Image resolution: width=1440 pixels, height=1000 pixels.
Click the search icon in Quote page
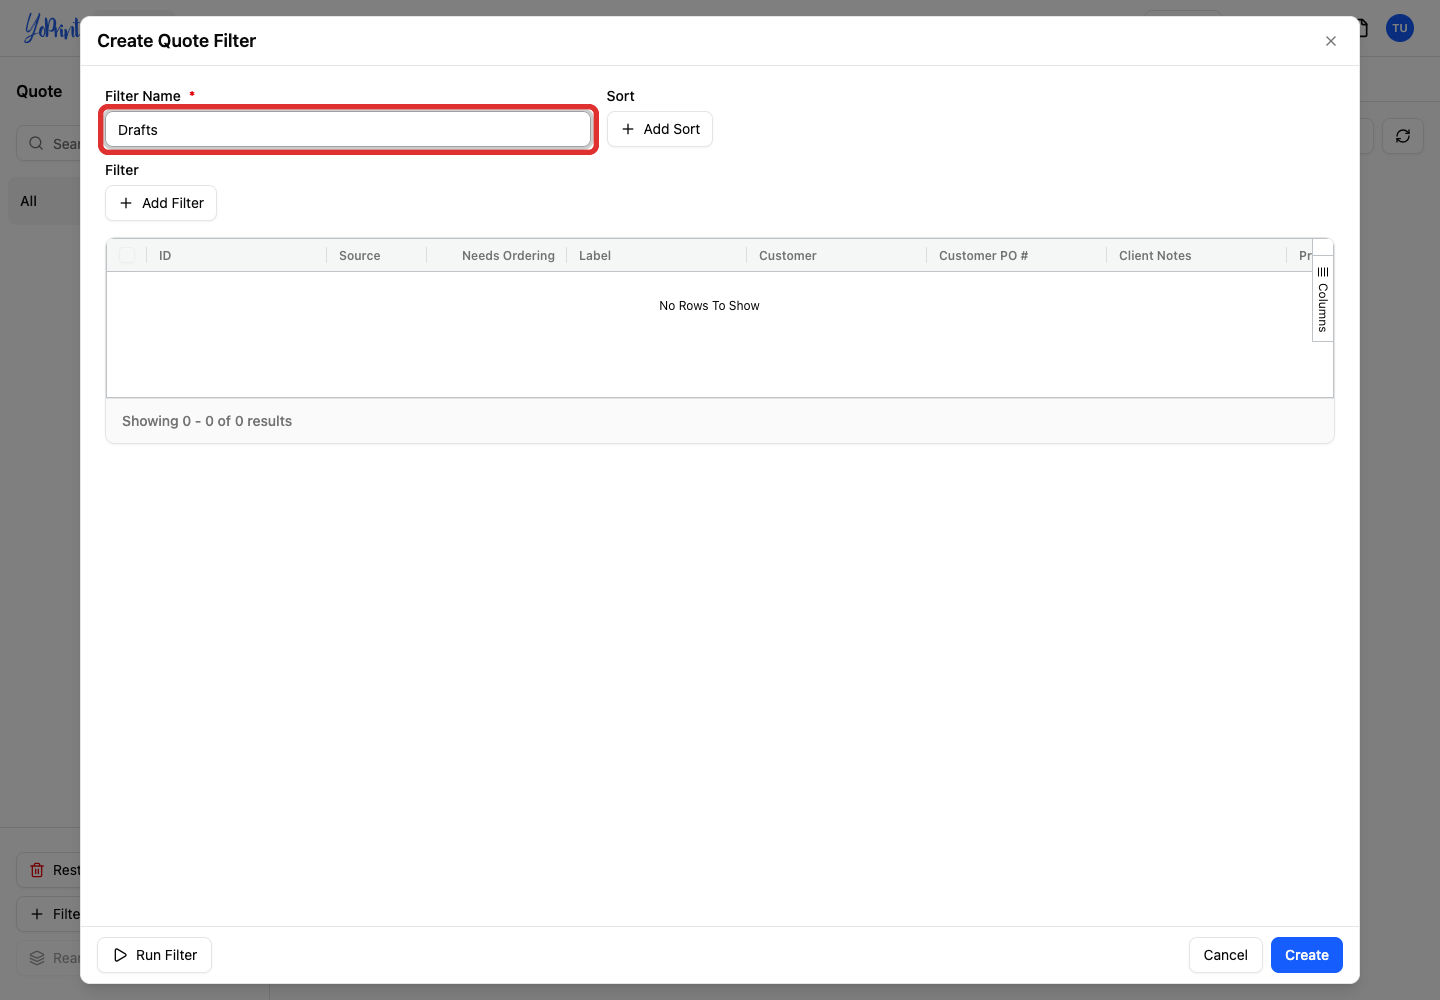click(x=36, y=143)
